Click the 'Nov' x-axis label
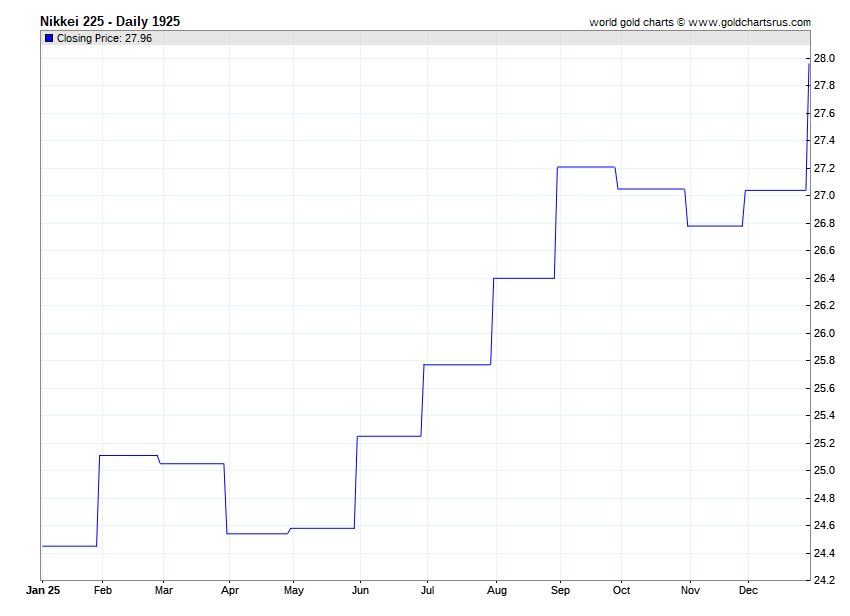The height and width of the screenshot is (616, 850). (x=690, y=590)
